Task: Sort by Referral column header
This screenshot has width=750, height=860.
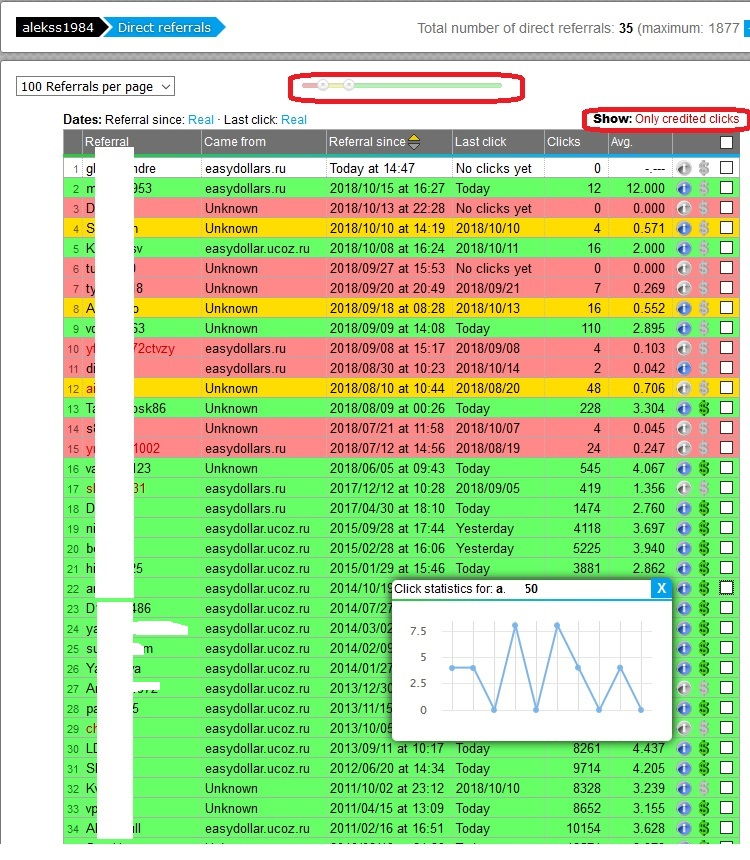Action: pos(106,142)
